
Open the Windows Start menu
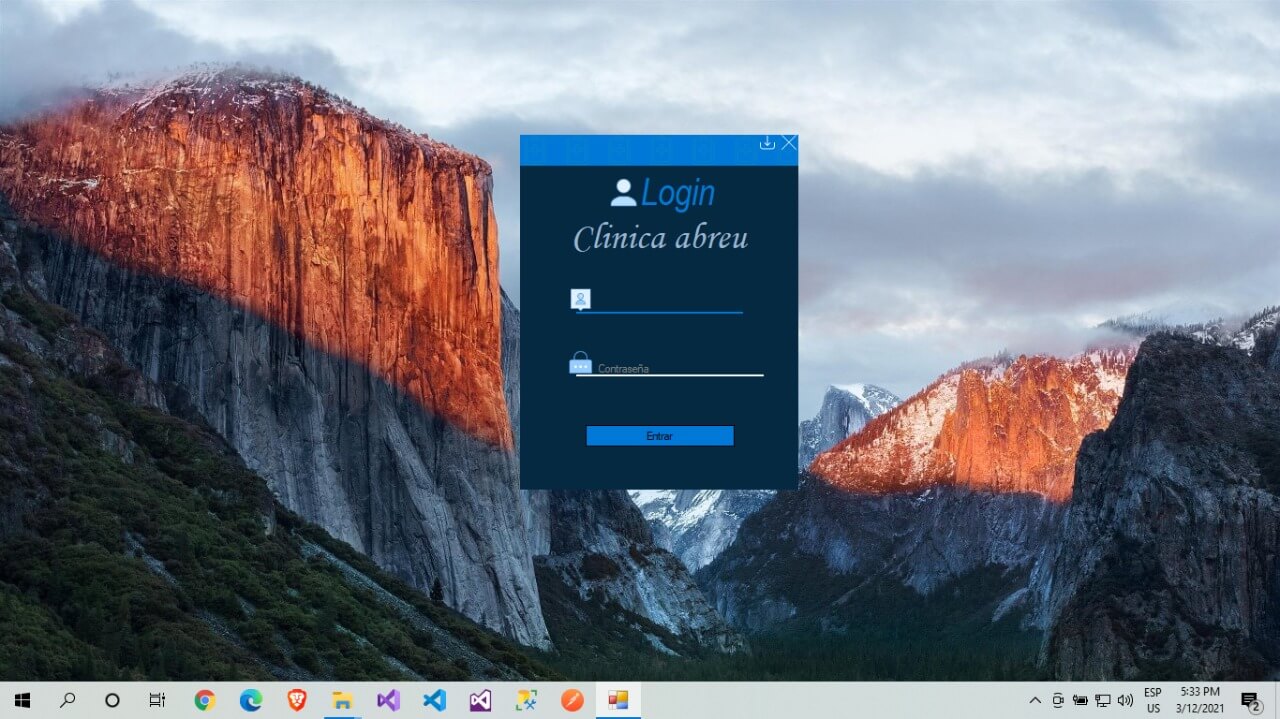tap(22, 700)
